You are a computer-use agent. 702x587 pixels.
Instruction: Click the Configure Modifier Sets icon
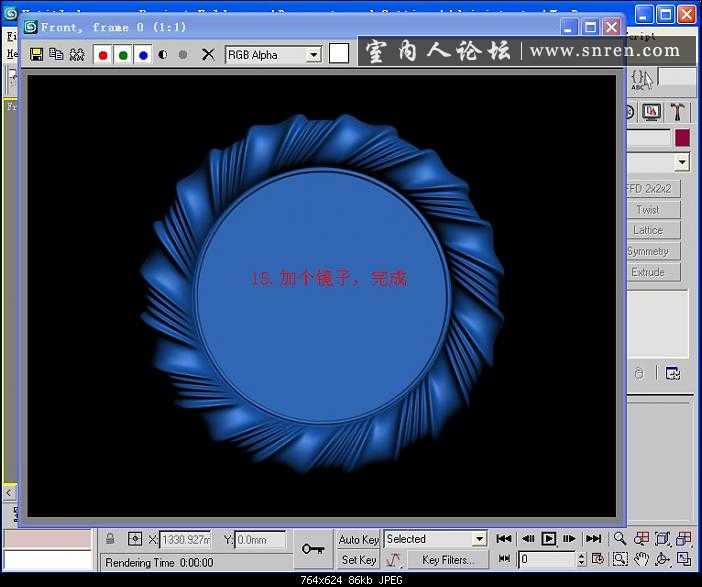[673, 373]
